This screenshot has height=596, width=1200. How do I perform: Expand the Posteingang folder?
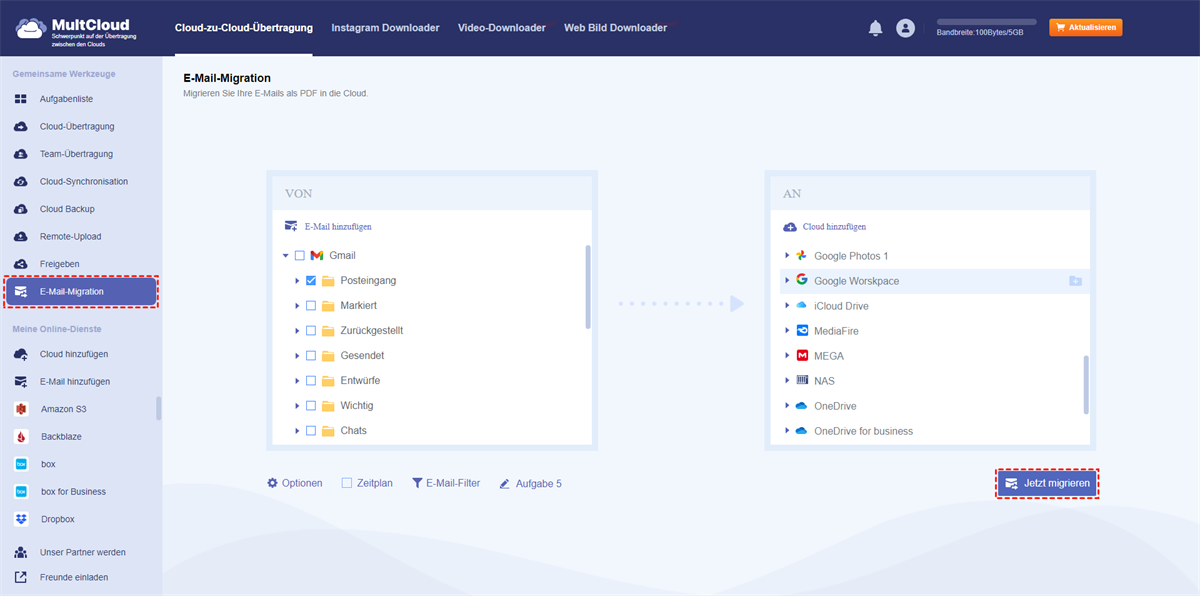(298, 281)
